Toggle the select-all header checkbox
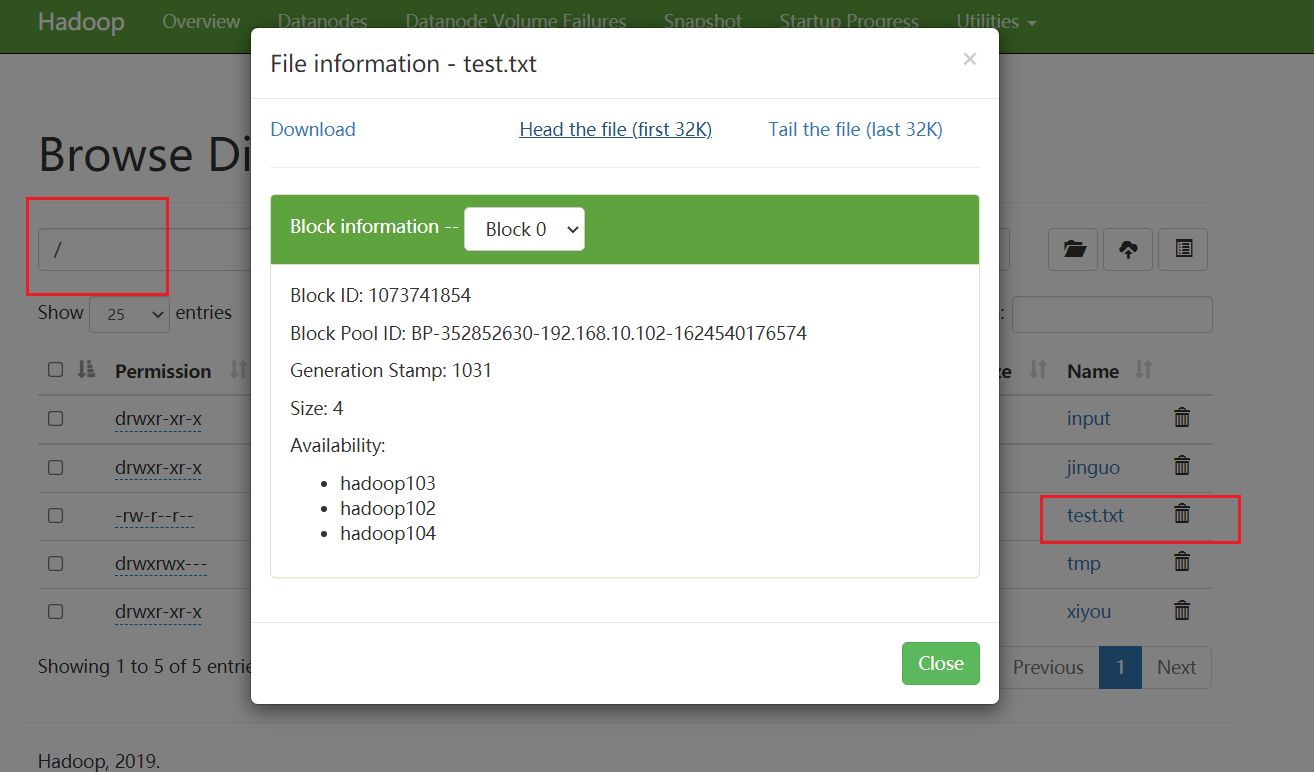This screenshot has height=772, width=1314. 55,370
